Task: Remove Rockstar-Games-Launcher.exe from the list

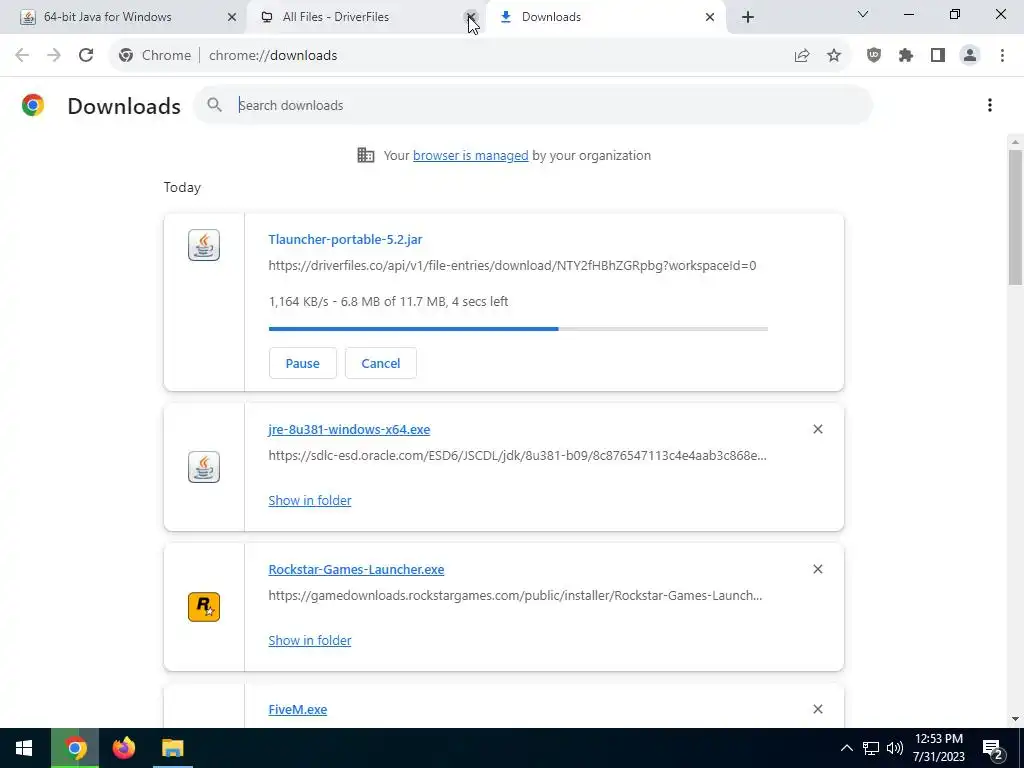Action: point(818,569)
